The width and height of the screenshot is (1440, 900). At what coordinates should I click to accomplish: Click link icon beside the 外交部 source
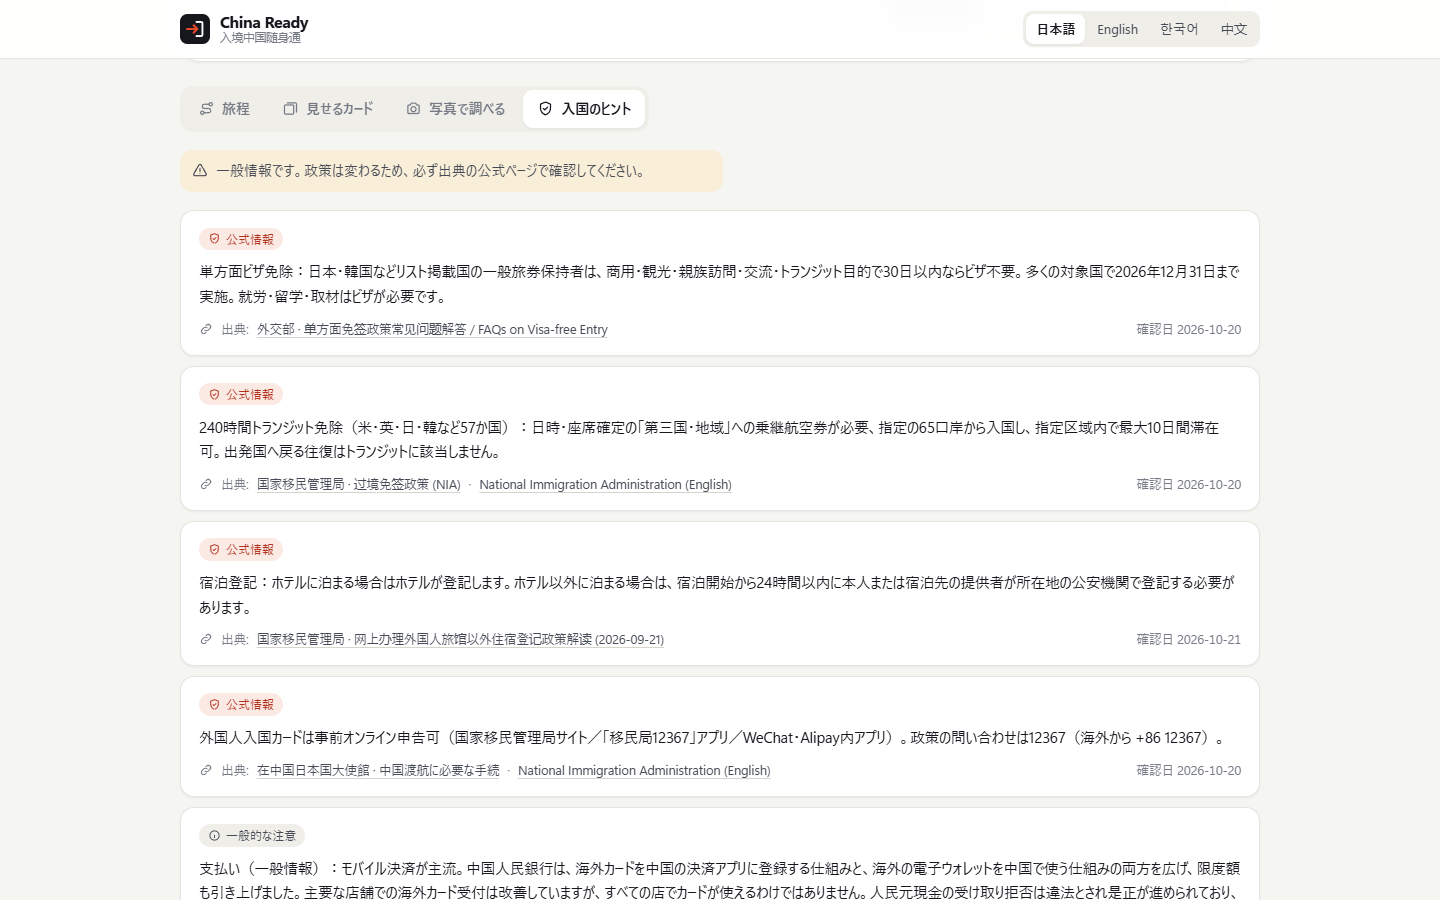coord(206,329)
